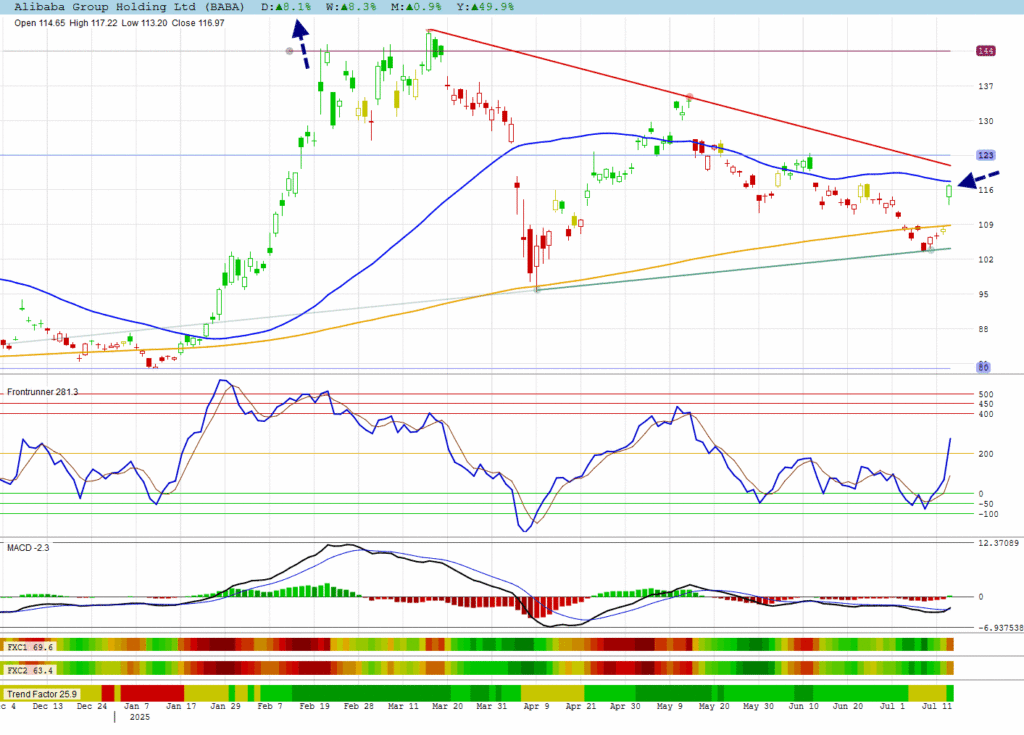Click the 95 price axis label
Viewport: 1024px width, 735px height.
(983, 294)
